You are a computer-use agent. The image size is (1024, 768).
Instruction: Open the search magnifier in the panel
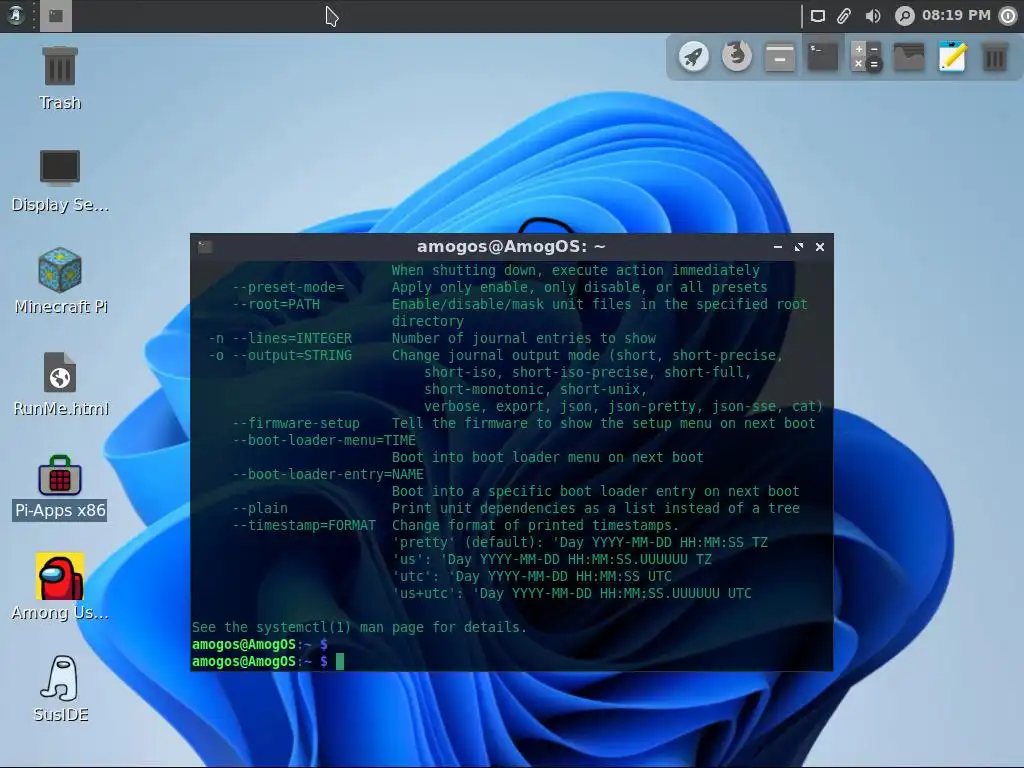click(x=904, y=16)
